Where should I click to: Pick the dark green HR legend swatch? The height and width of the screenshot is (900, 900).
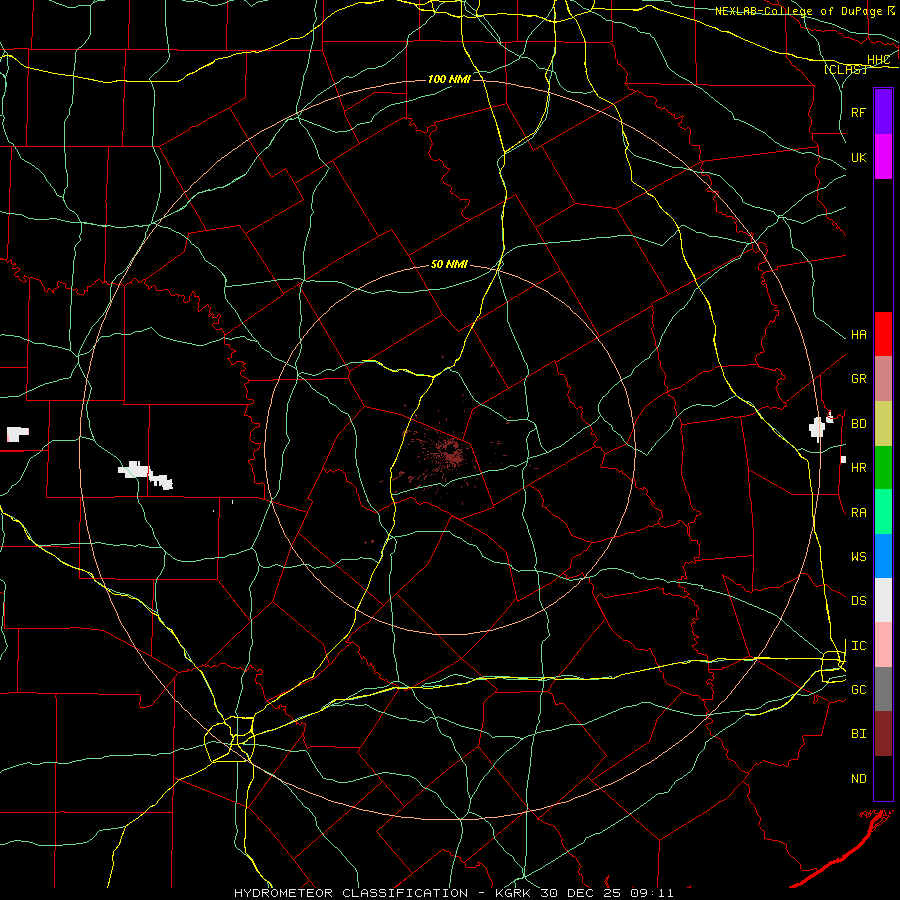pos(883,468)
